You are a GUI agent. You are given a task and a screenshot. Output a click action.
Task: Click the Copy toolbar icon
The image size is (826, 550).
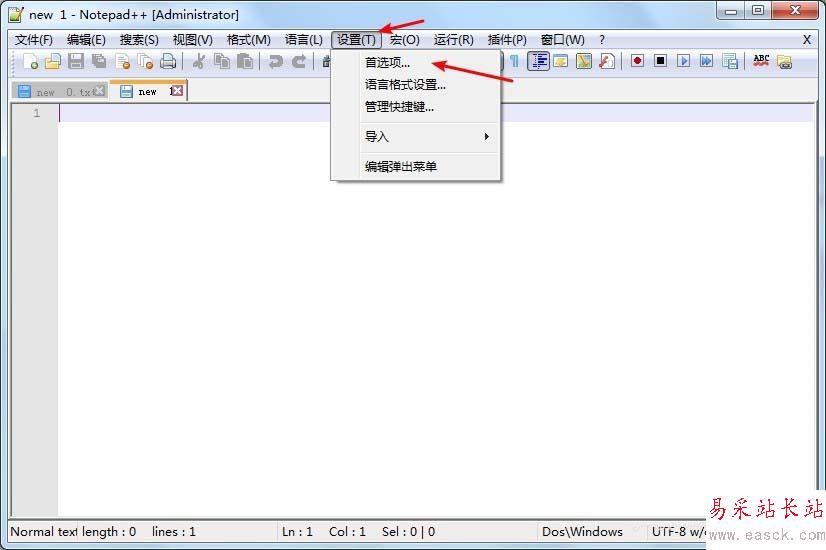(222, 62)
